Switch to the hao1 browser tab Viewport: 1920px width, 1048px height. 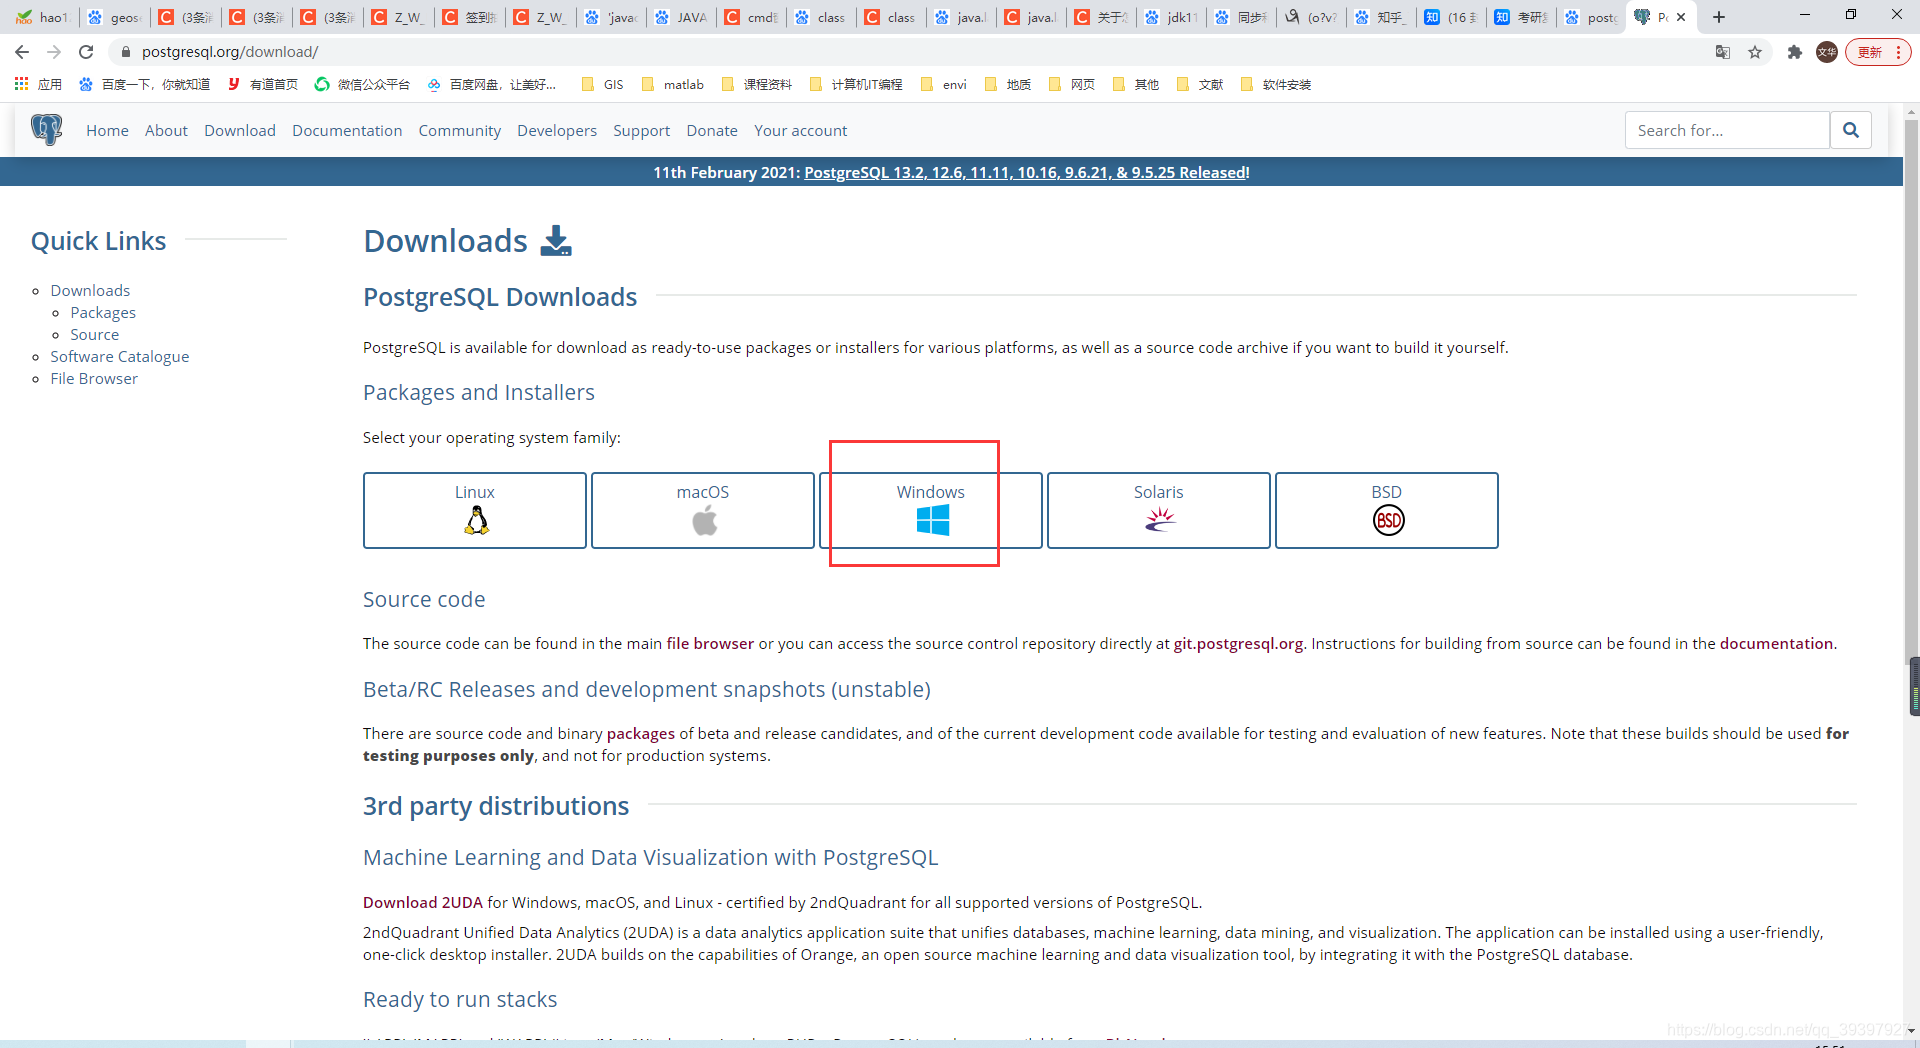[42, 17]
